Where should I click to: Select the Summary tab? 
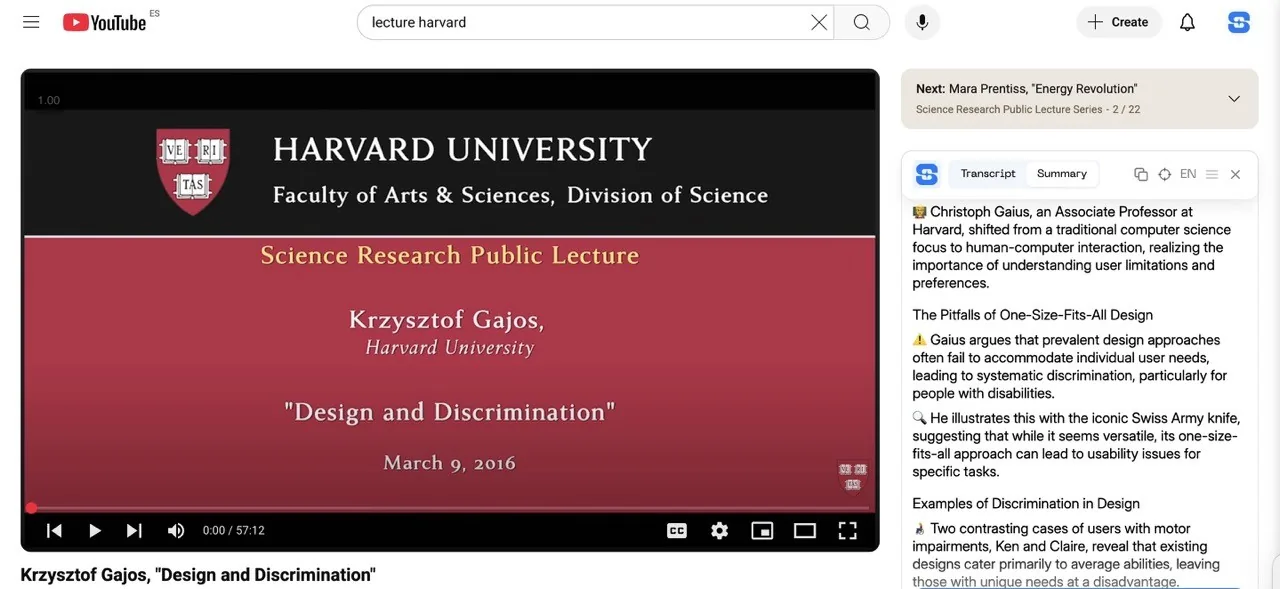pos(1062,174)
